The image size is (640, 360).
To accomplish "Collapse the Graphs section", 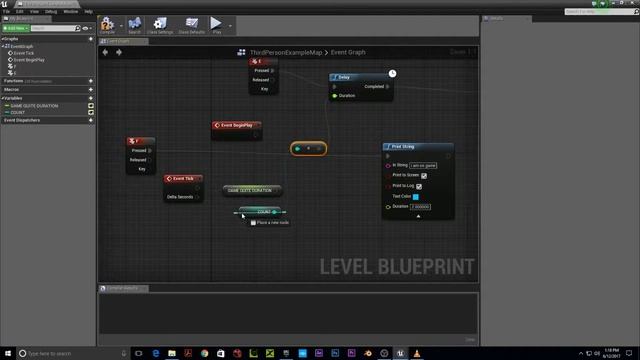I will (x=2, y=39).
